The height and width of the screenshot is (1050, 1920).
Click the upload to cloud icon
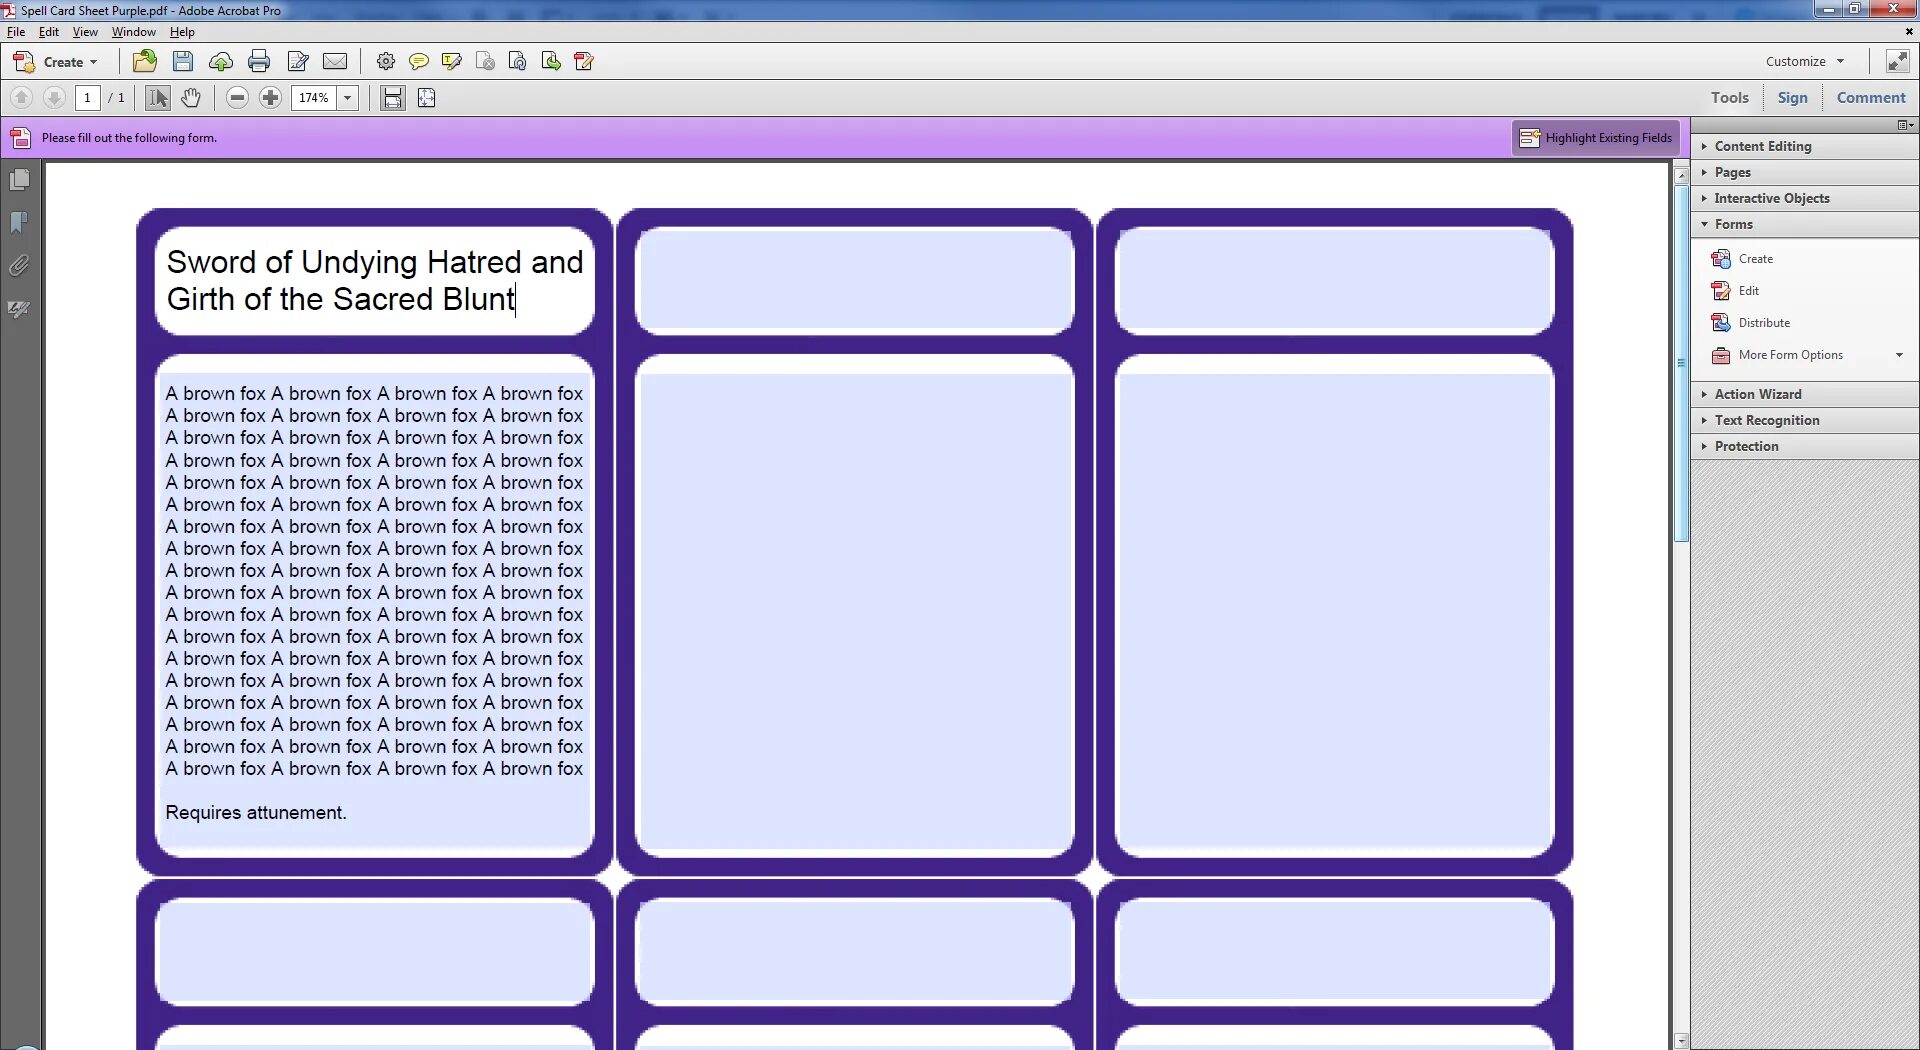[221, 62]
